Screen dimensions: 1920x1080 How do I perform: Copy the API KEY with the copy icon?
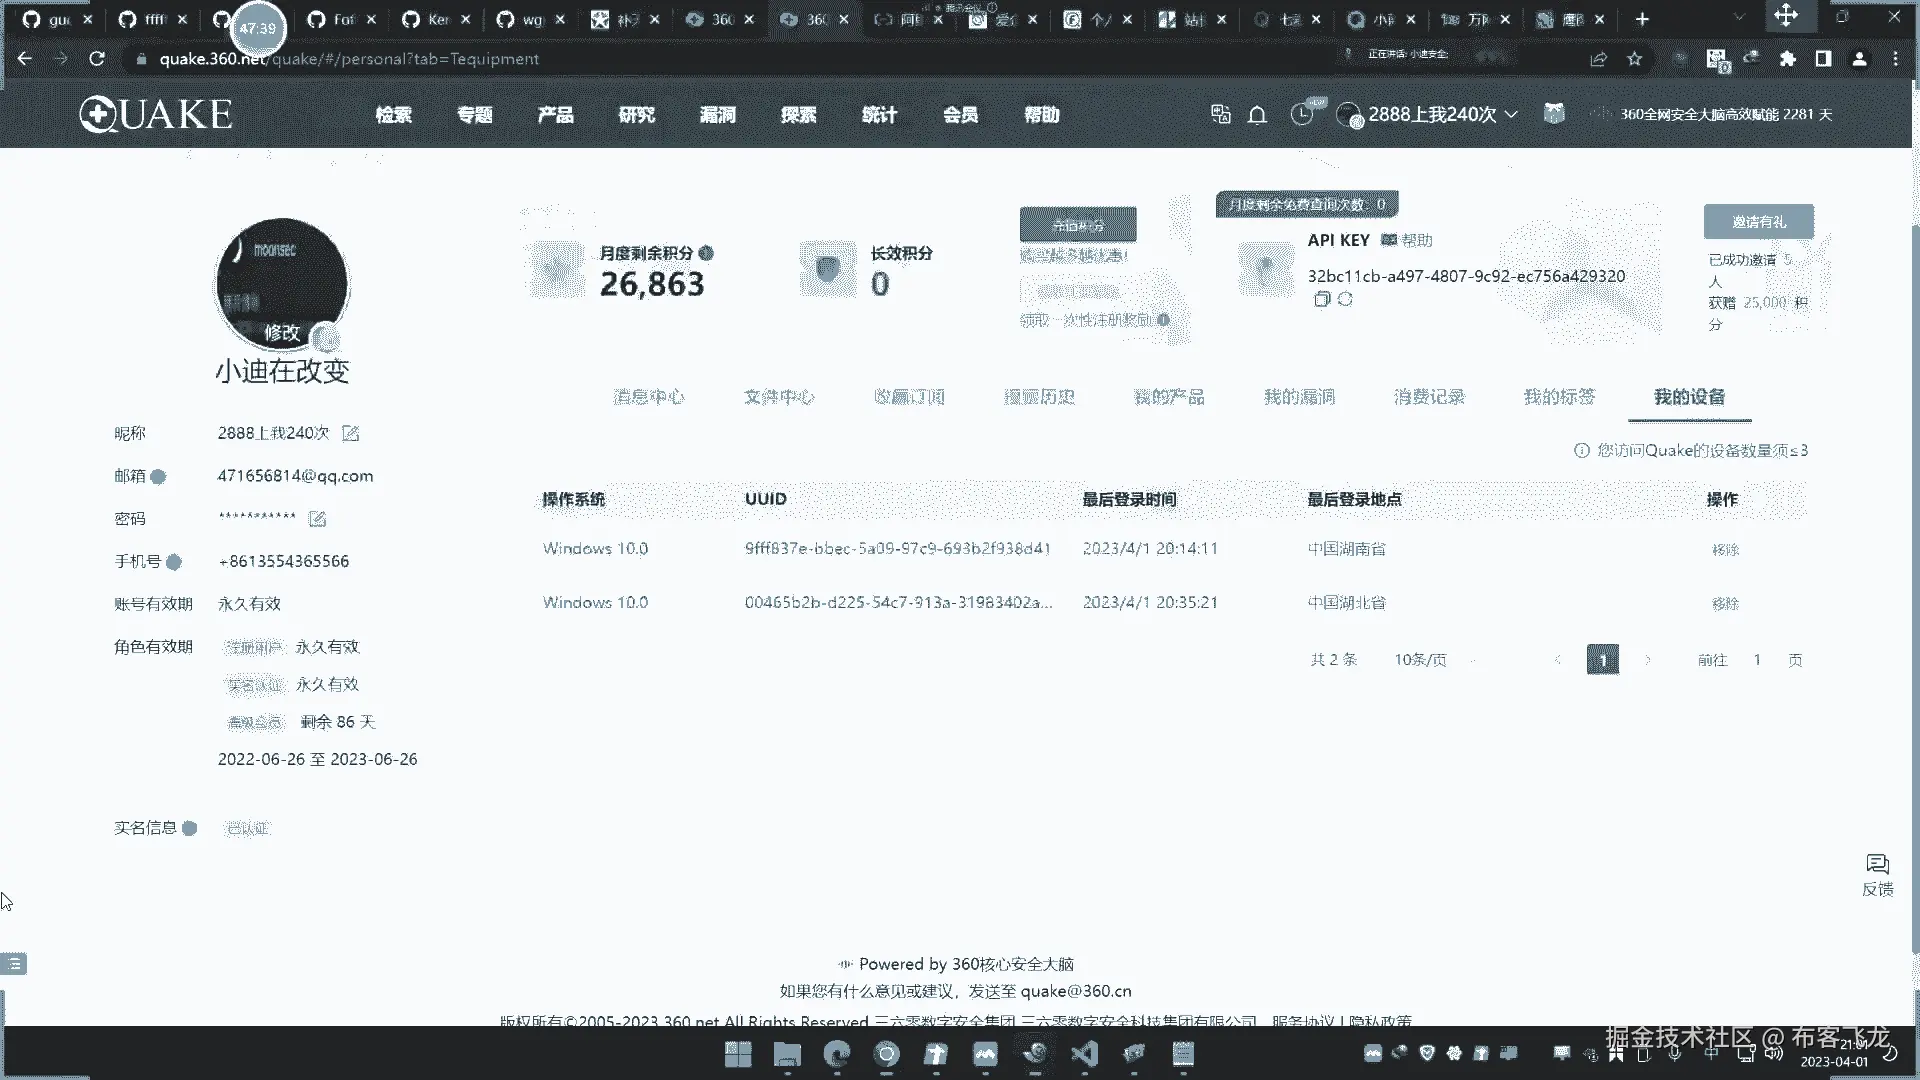pos(1321,300)
